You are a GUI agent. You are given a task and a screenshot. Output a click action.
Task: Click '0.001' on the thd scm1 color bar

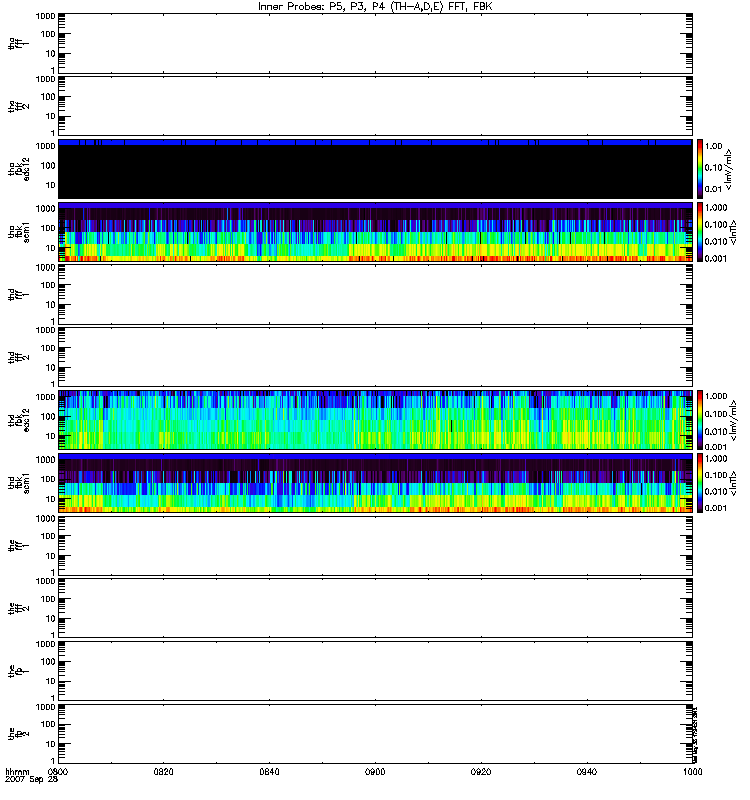tap(716, 508)
